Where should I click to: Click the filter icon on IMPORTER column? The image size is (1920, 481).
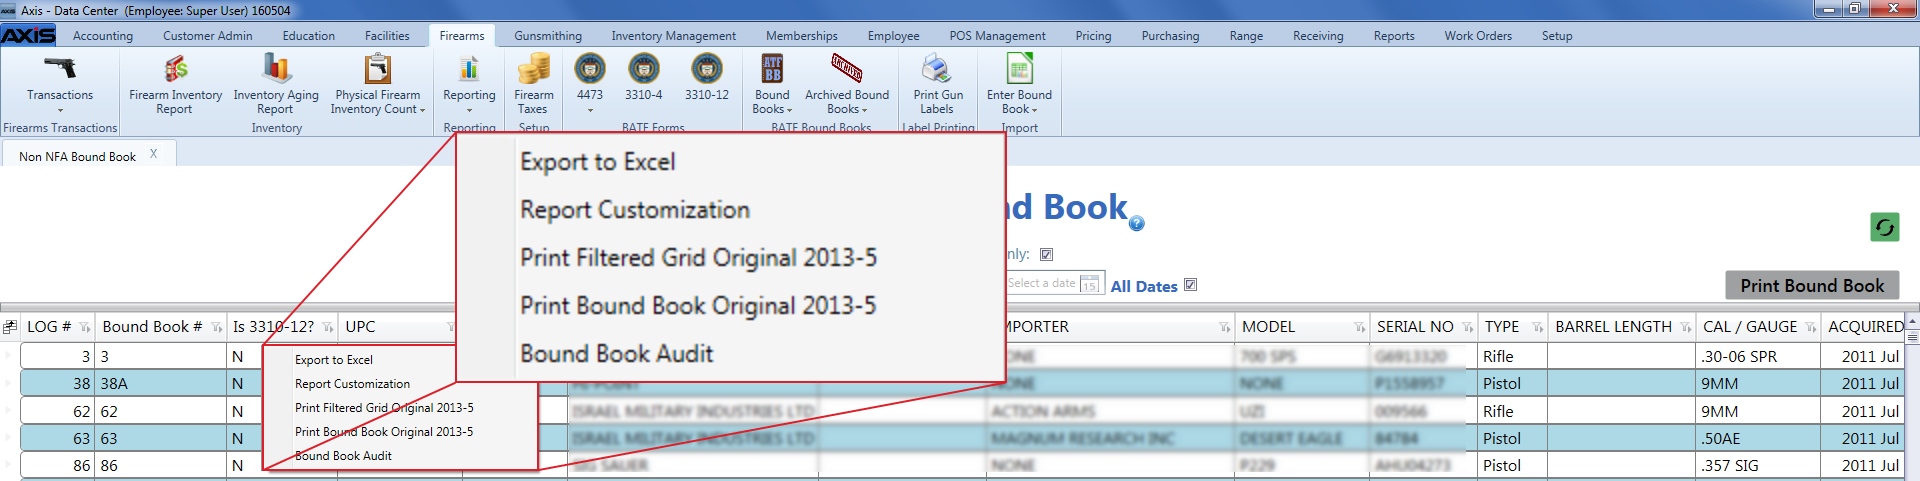tap(1224, 328)
